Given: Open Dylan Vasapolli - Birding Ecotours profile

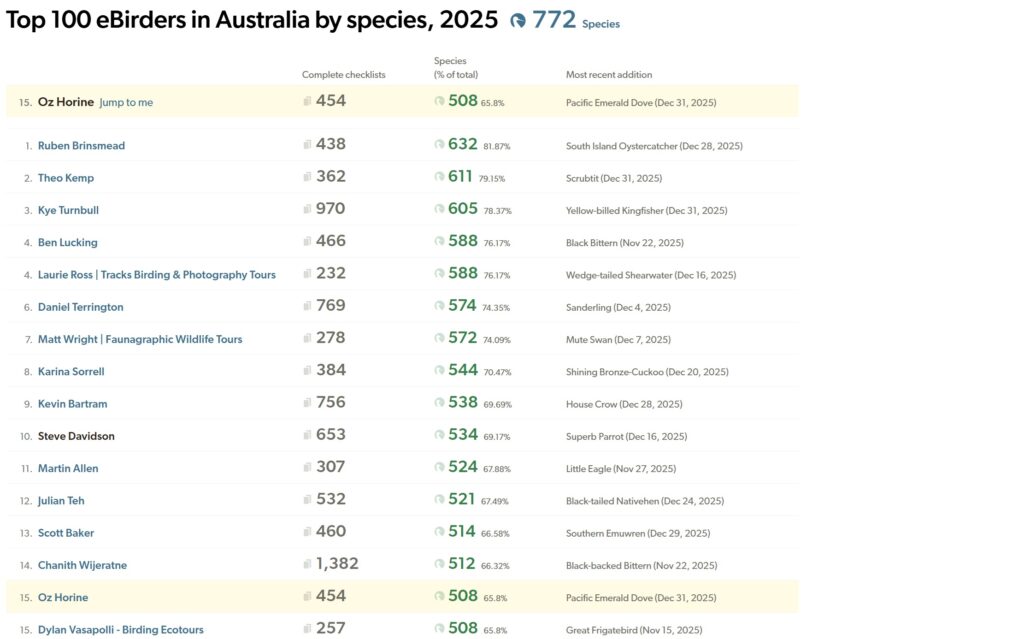Looking at the screenshot, I should (x=120, y=630).
